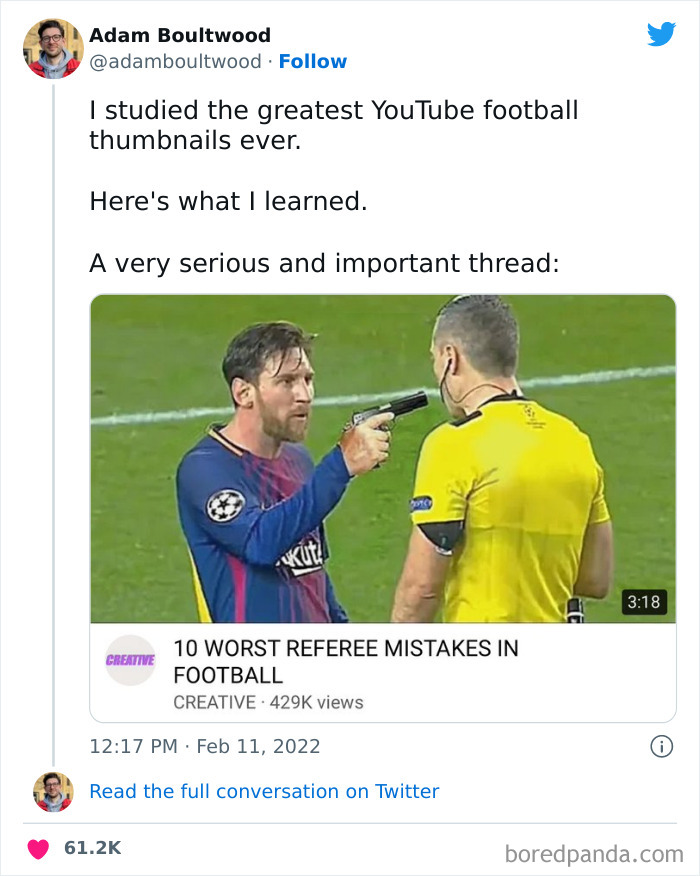The image size is (700, 876).
Task: Click the timestamp 12:17 PM Feb 11 2022
Action: click(205, 746)
